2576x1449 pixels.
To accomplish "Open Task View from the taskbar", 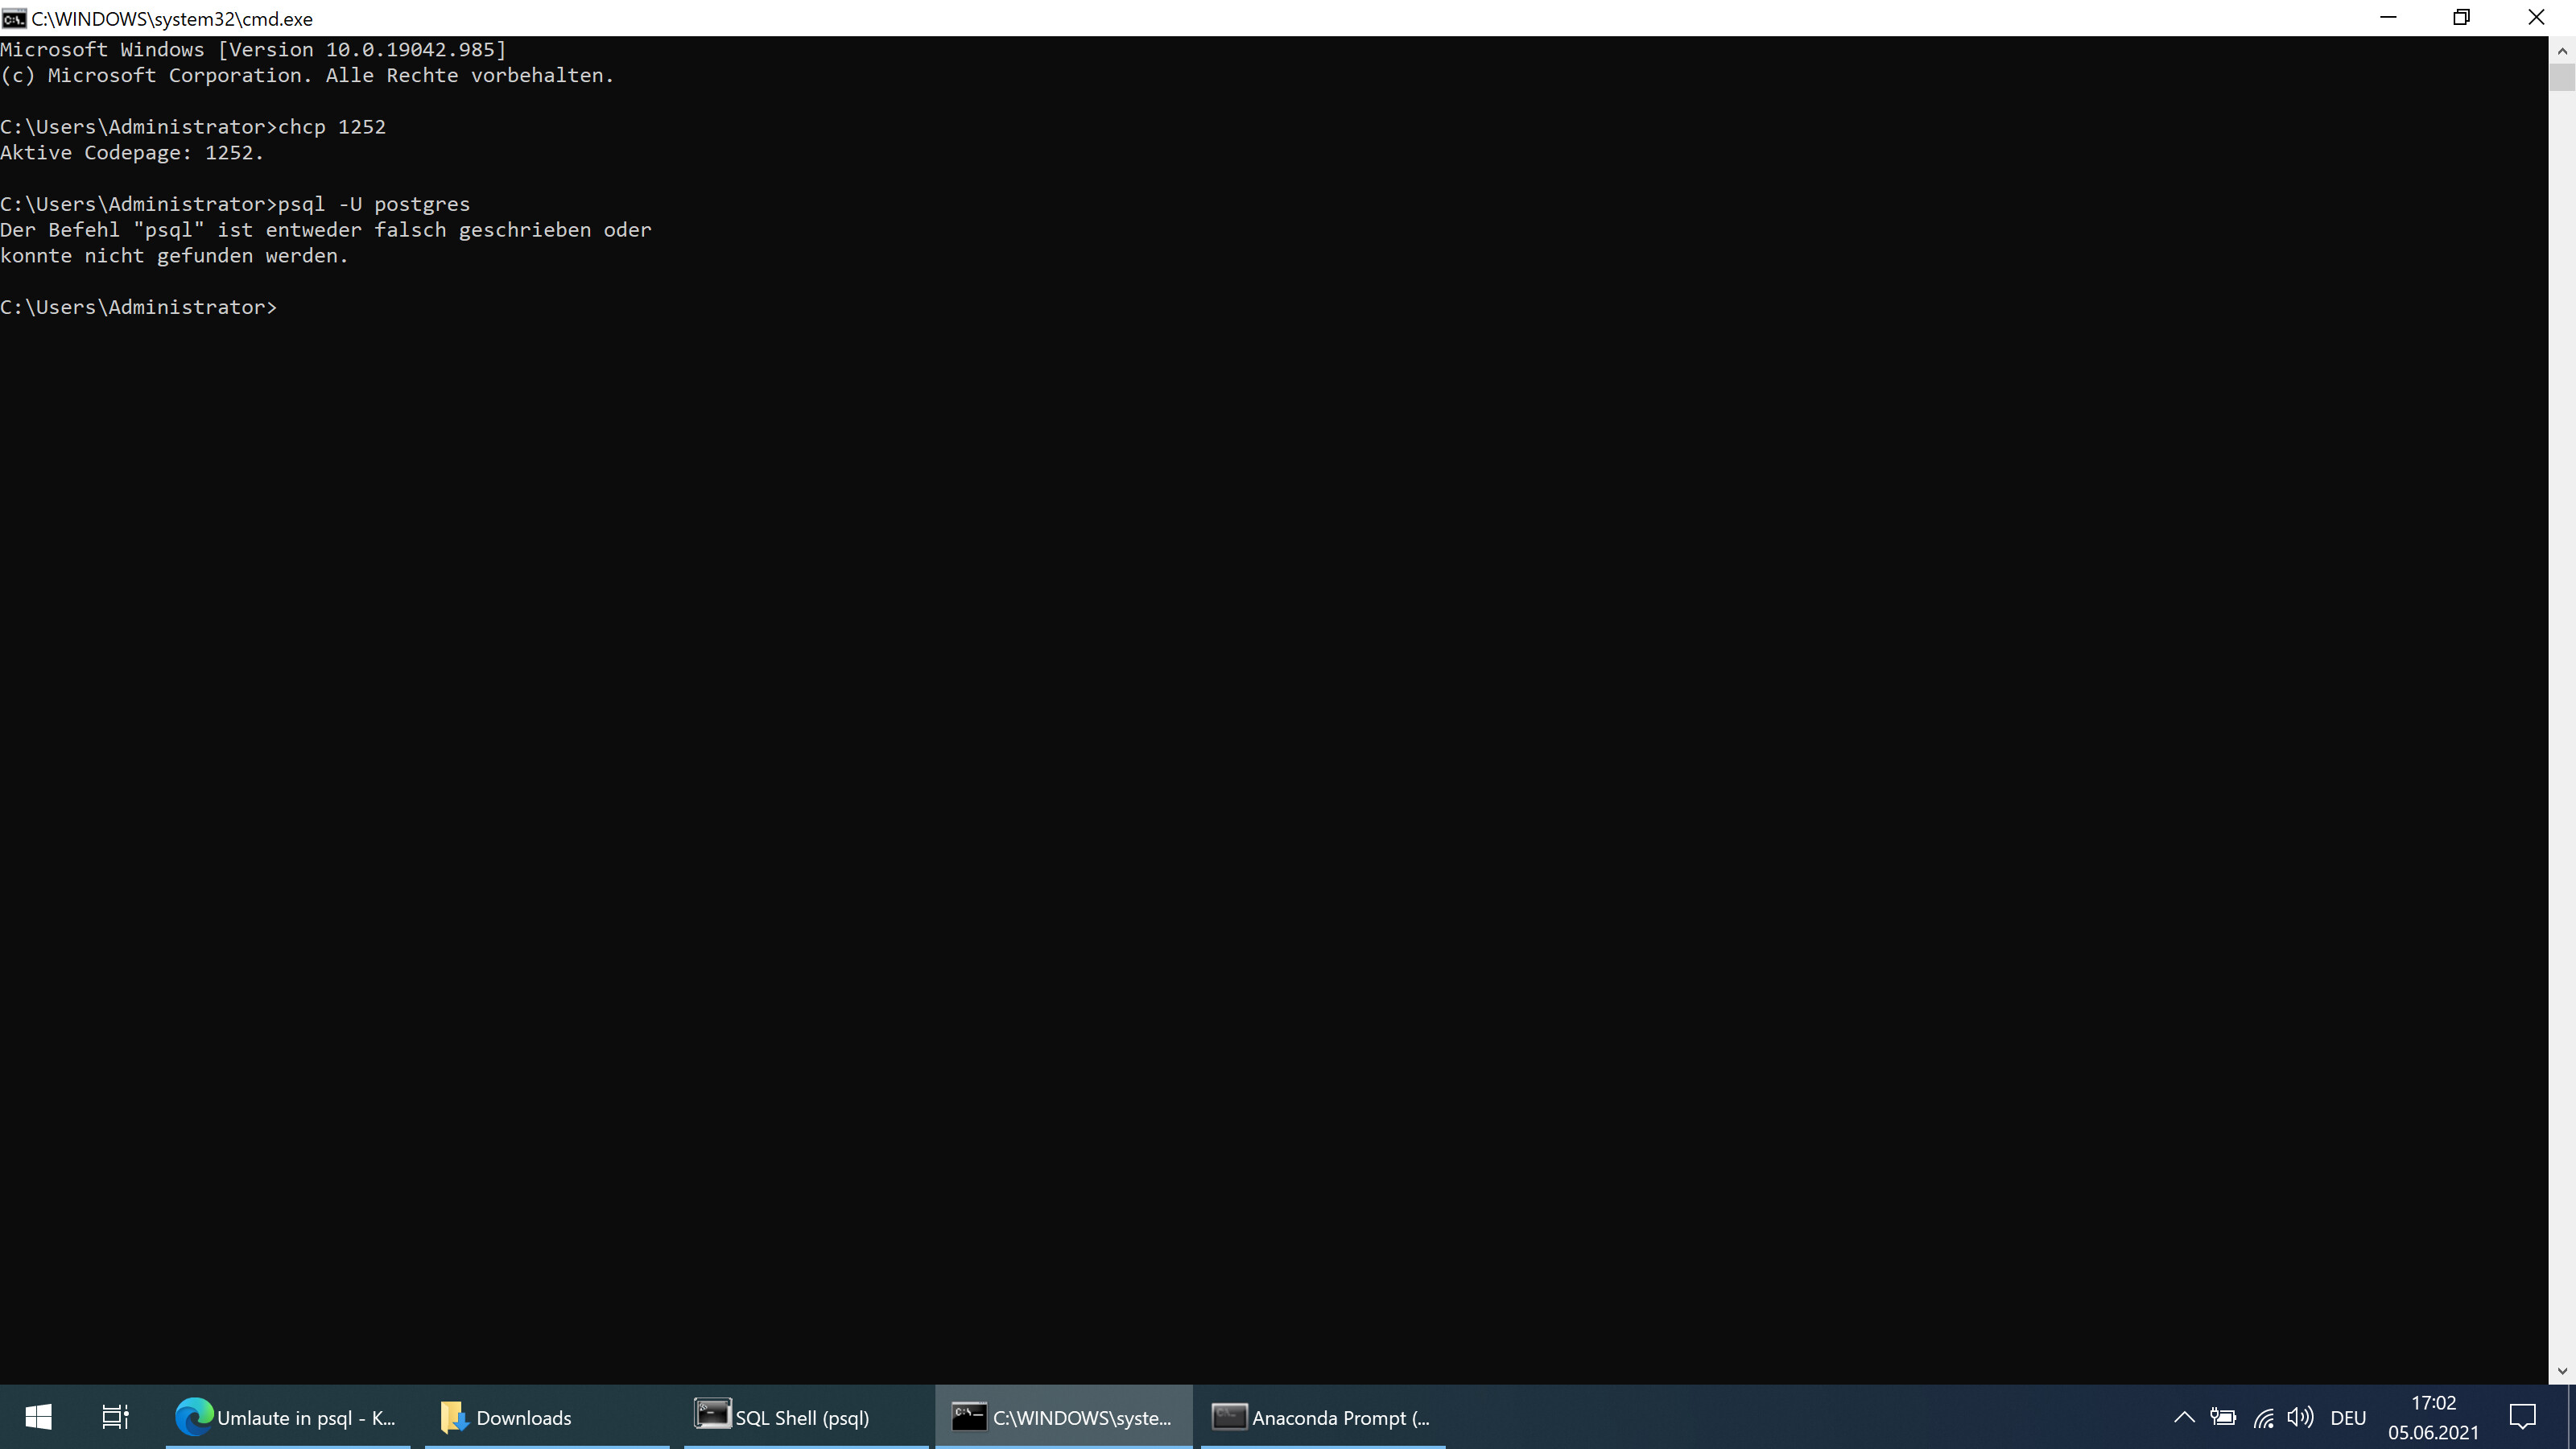I will tap(115, 1417).
